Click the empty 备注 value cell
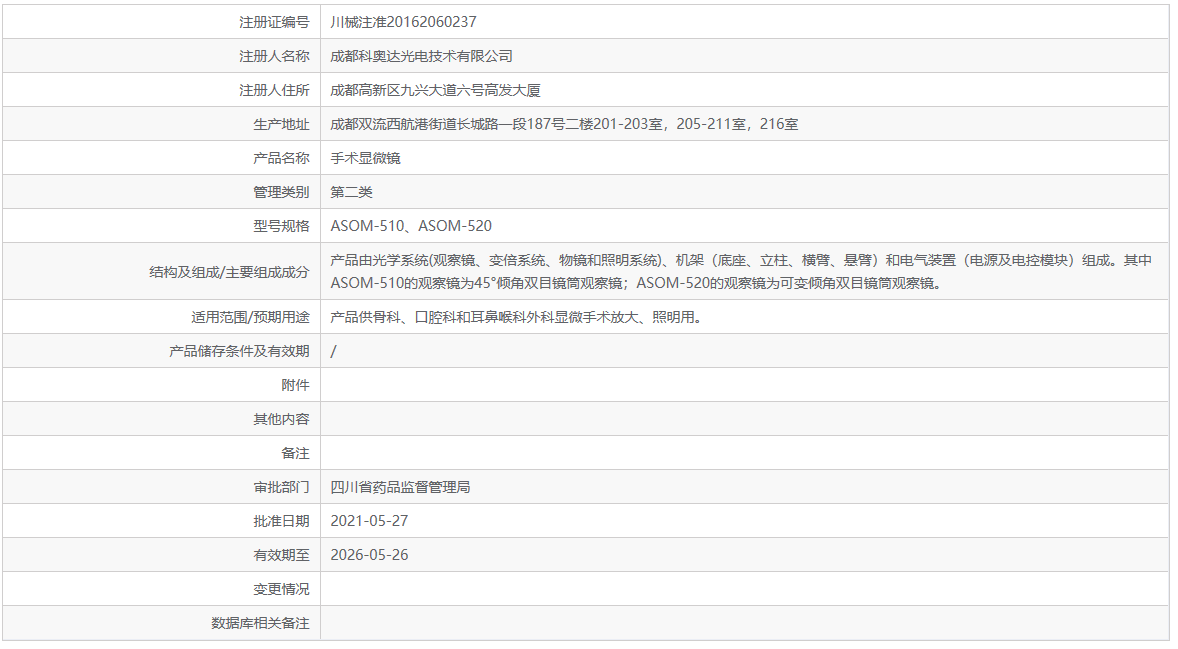The height and width of the screenshot is (649, 1178). point(600,453)
